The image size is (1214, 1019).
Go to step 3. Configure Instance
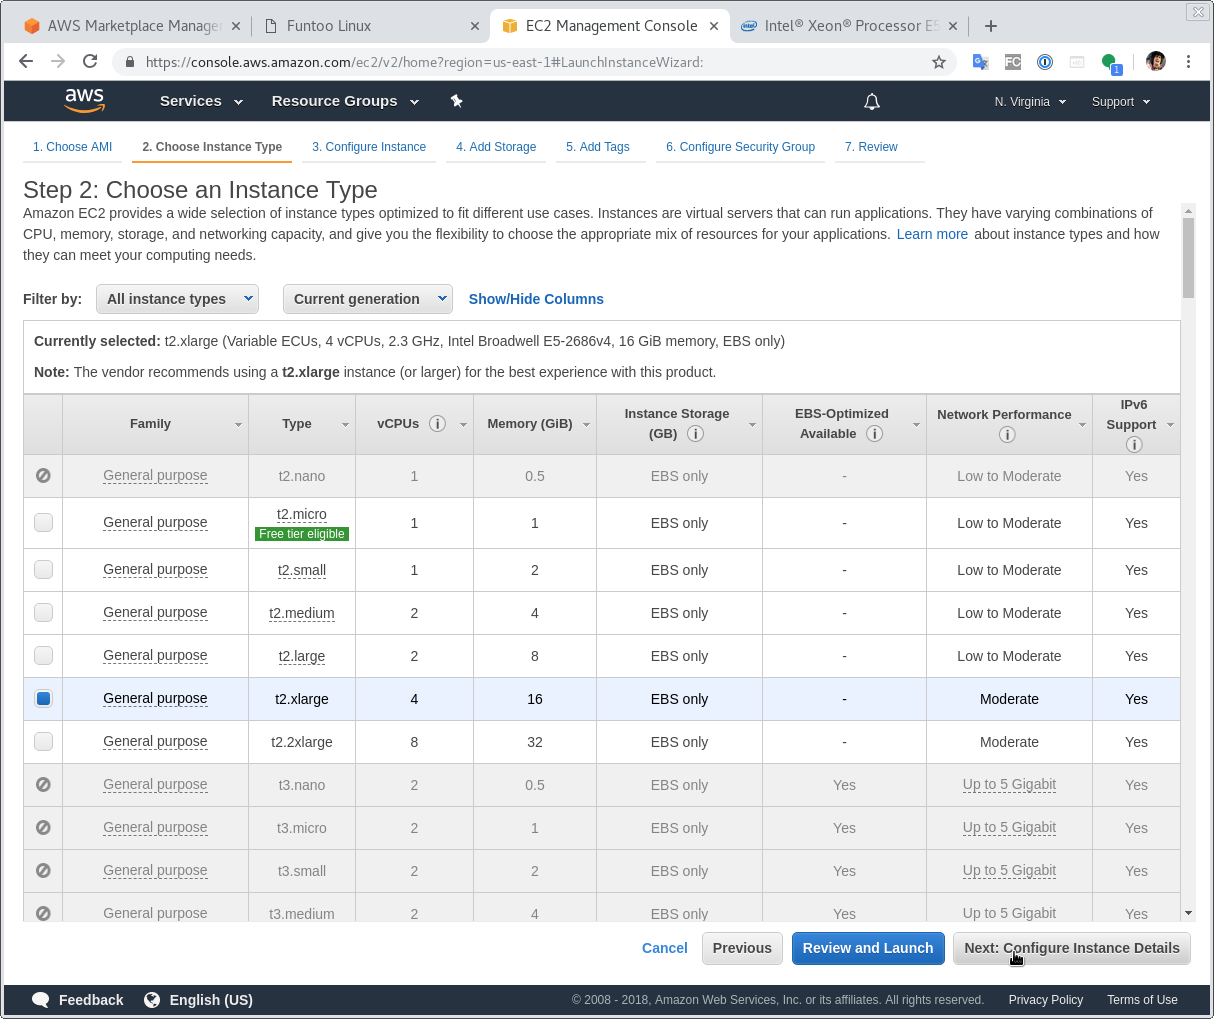pyautogui.click(x=369, y=147)
